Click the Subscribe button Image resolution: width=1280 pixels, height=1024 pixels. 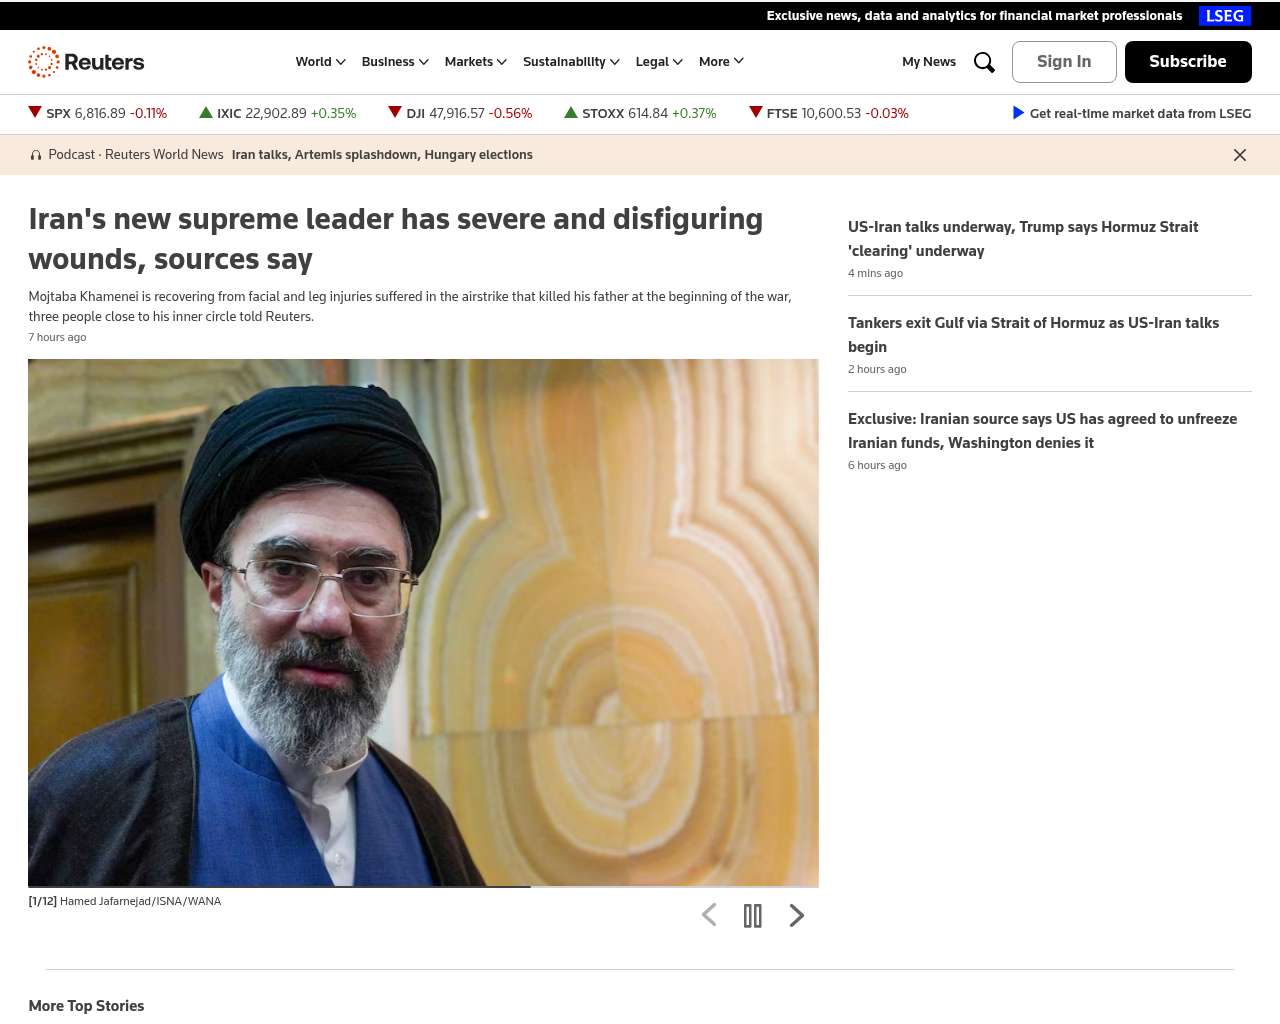click(1188, 62)
